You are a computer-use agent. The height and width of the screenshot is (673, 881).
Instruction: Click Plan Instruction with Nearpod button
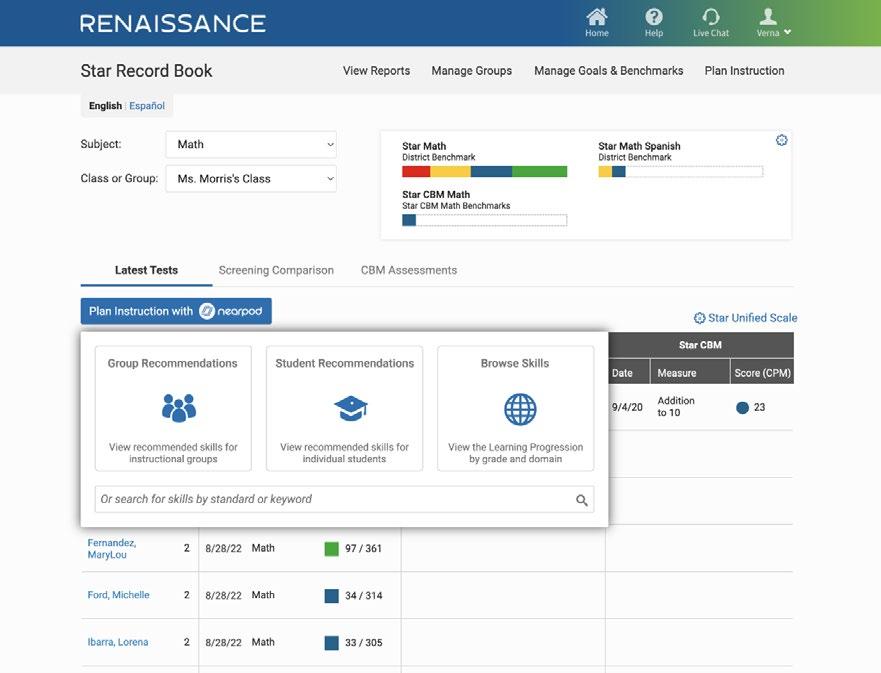point(176,311)
